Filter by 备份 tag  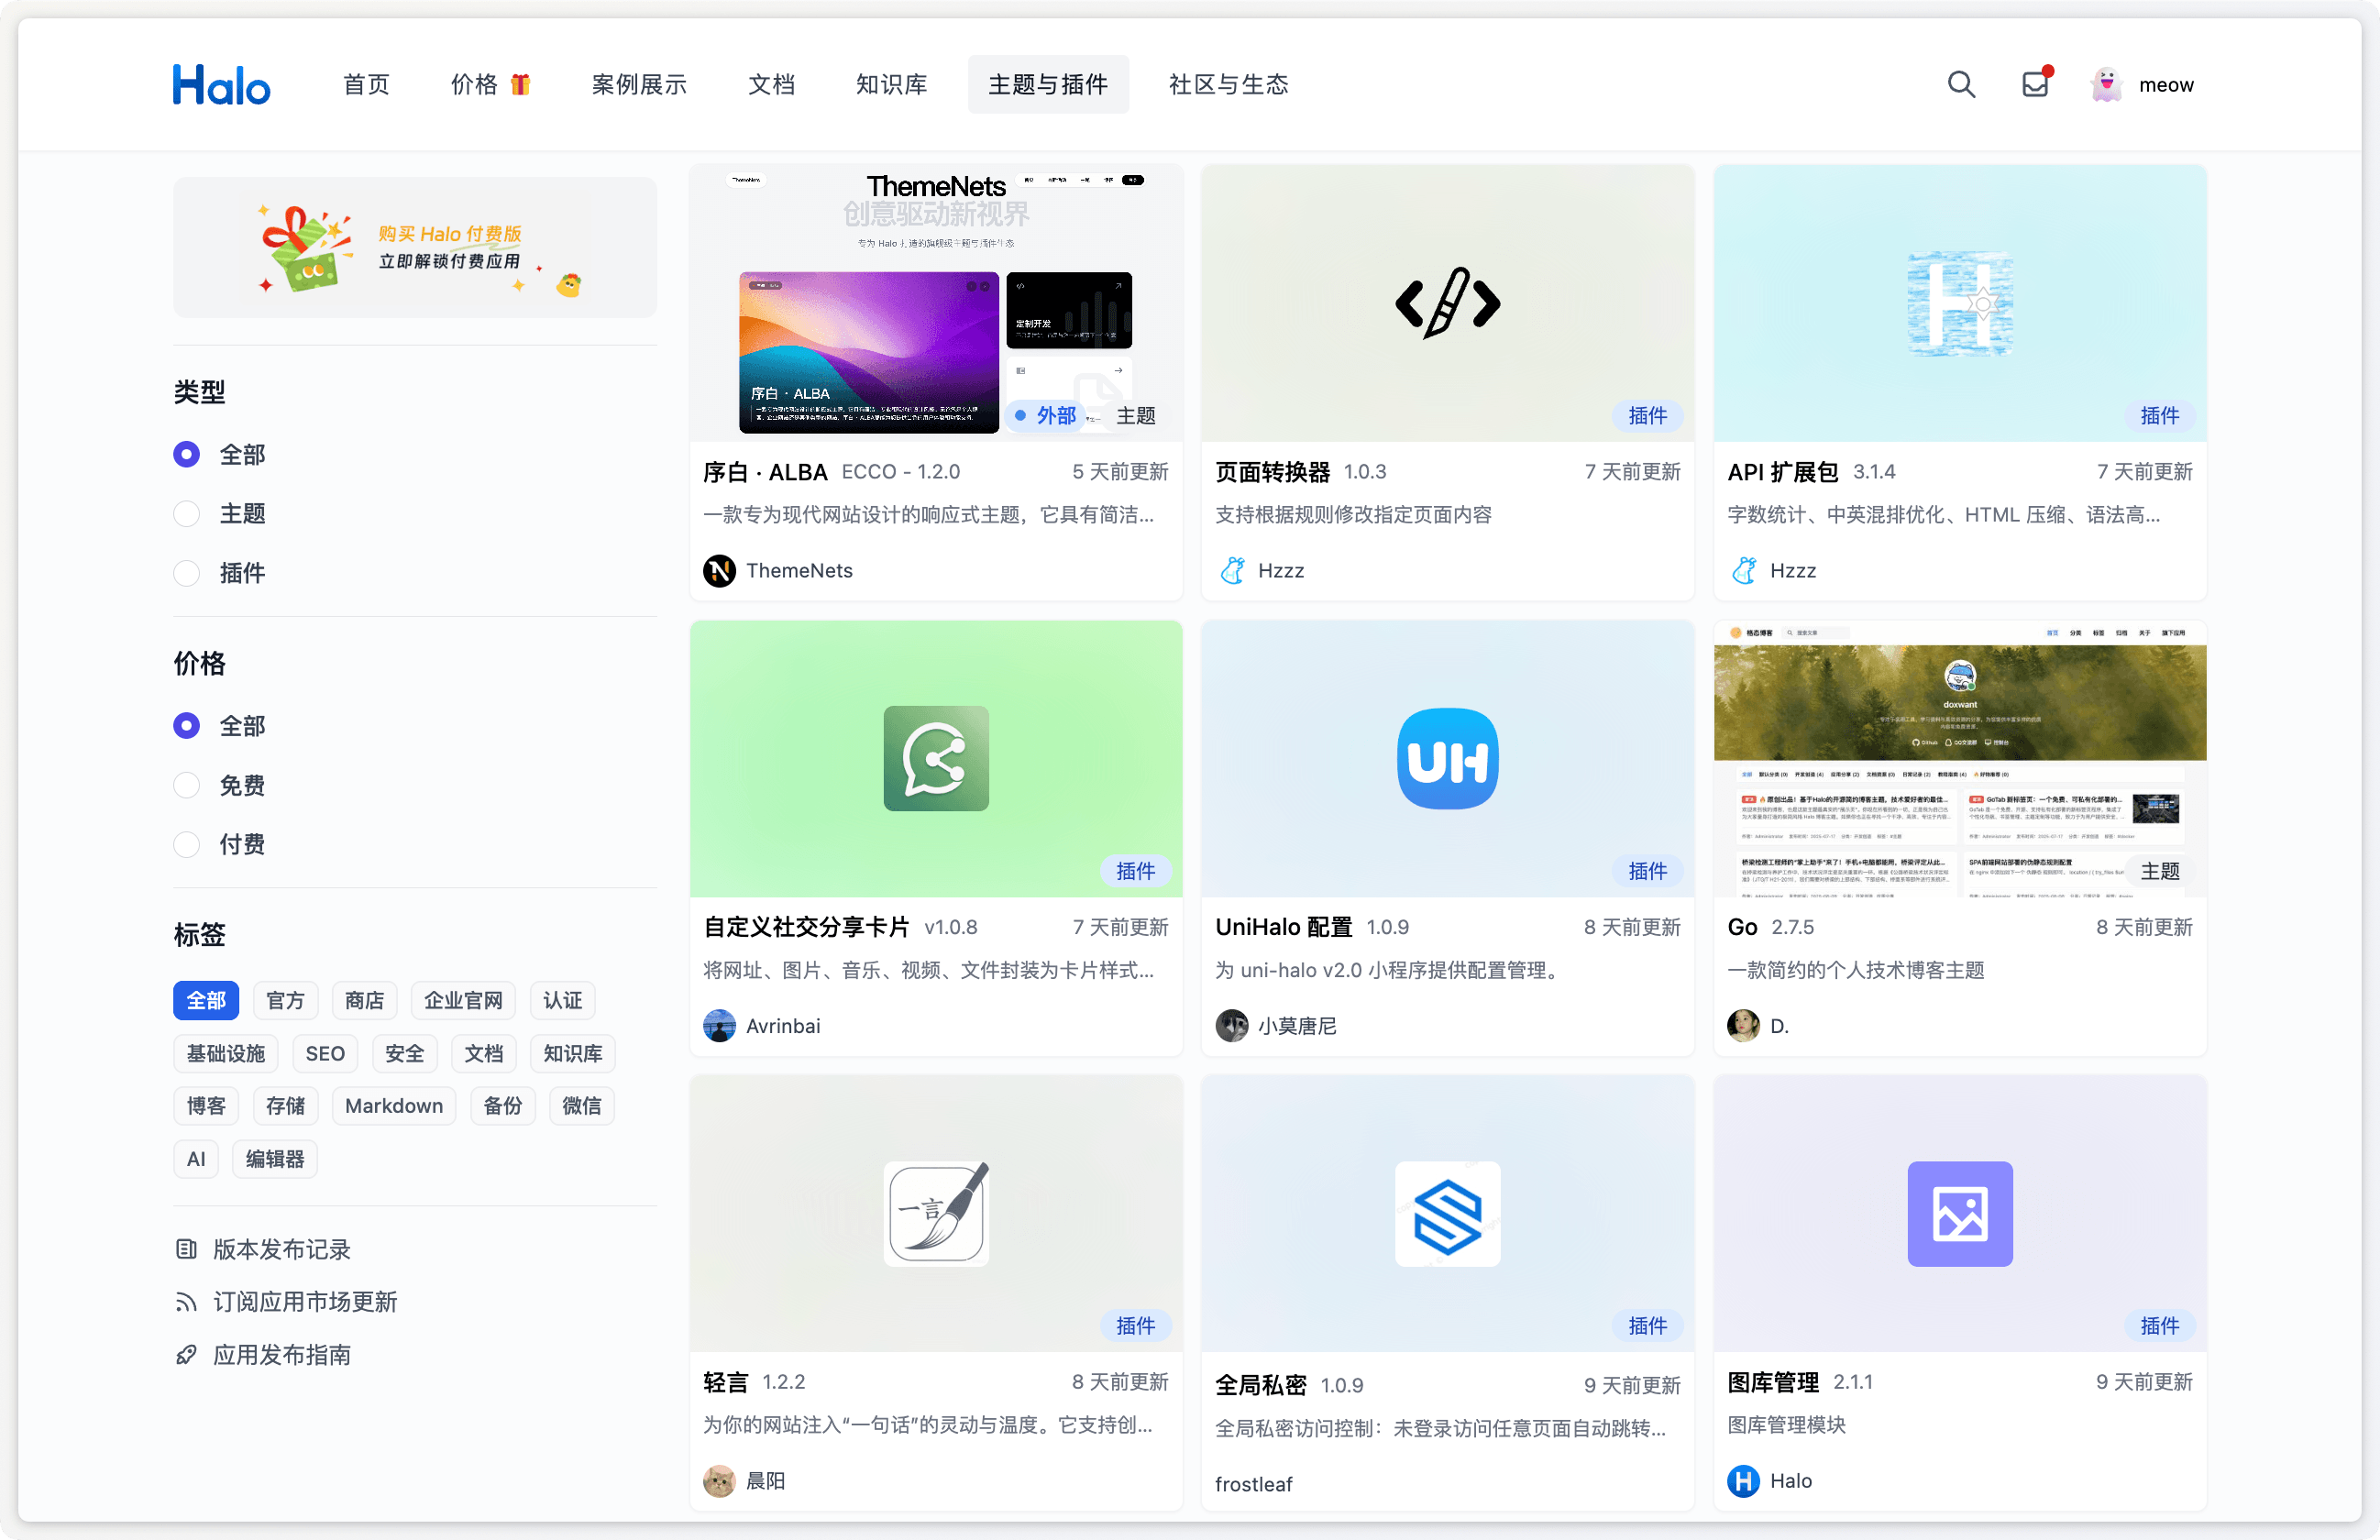502,1106
